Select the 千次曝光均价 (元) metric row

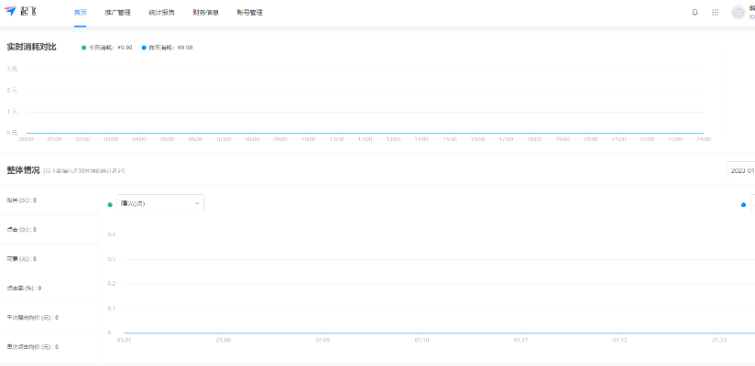tap(49, 317)
